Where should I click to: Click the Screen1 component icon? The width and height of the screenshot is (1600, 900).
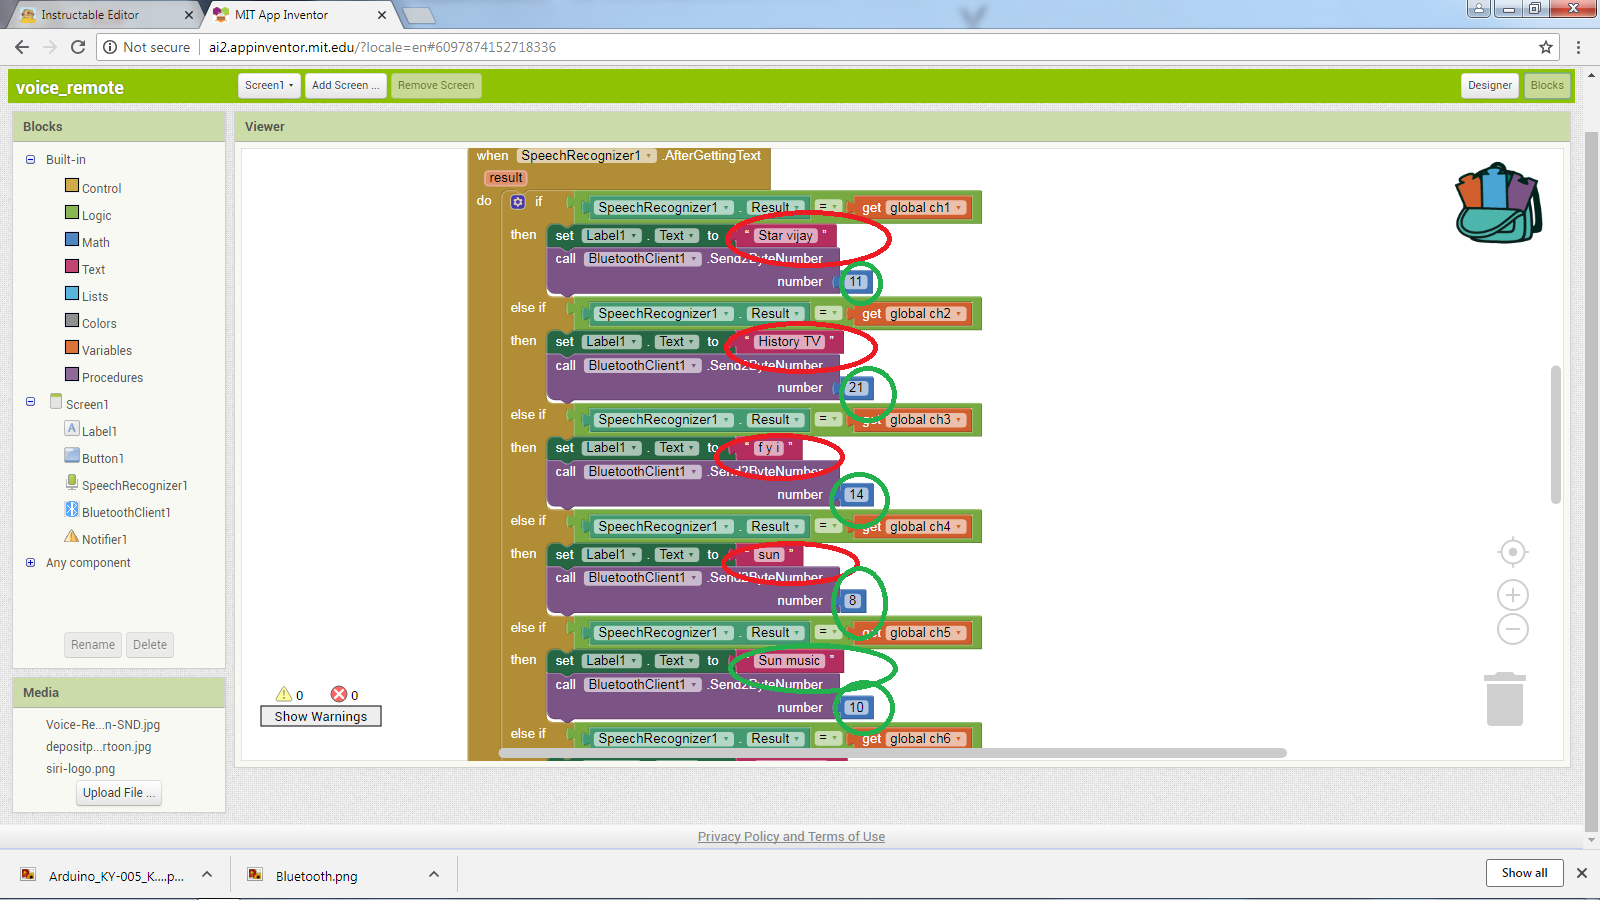(56, 401)
